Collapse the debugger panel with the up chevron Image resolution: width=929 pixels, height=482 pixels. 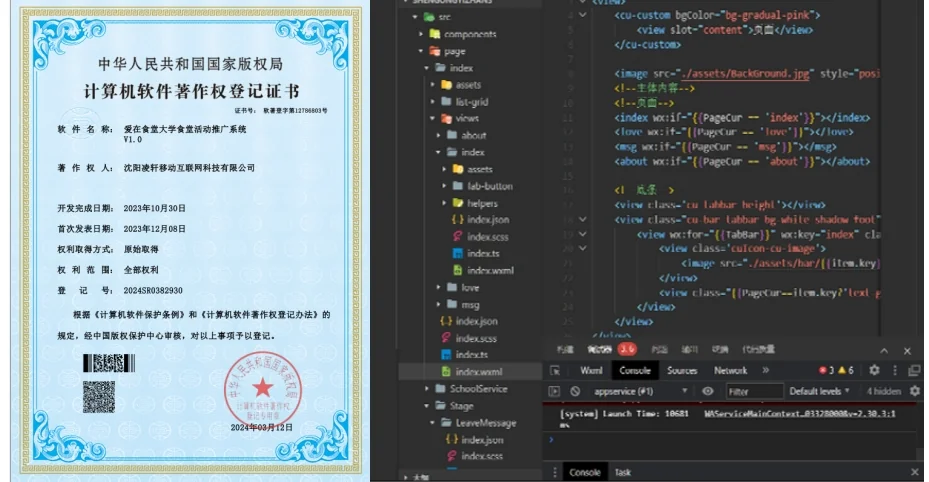(884, 351)
